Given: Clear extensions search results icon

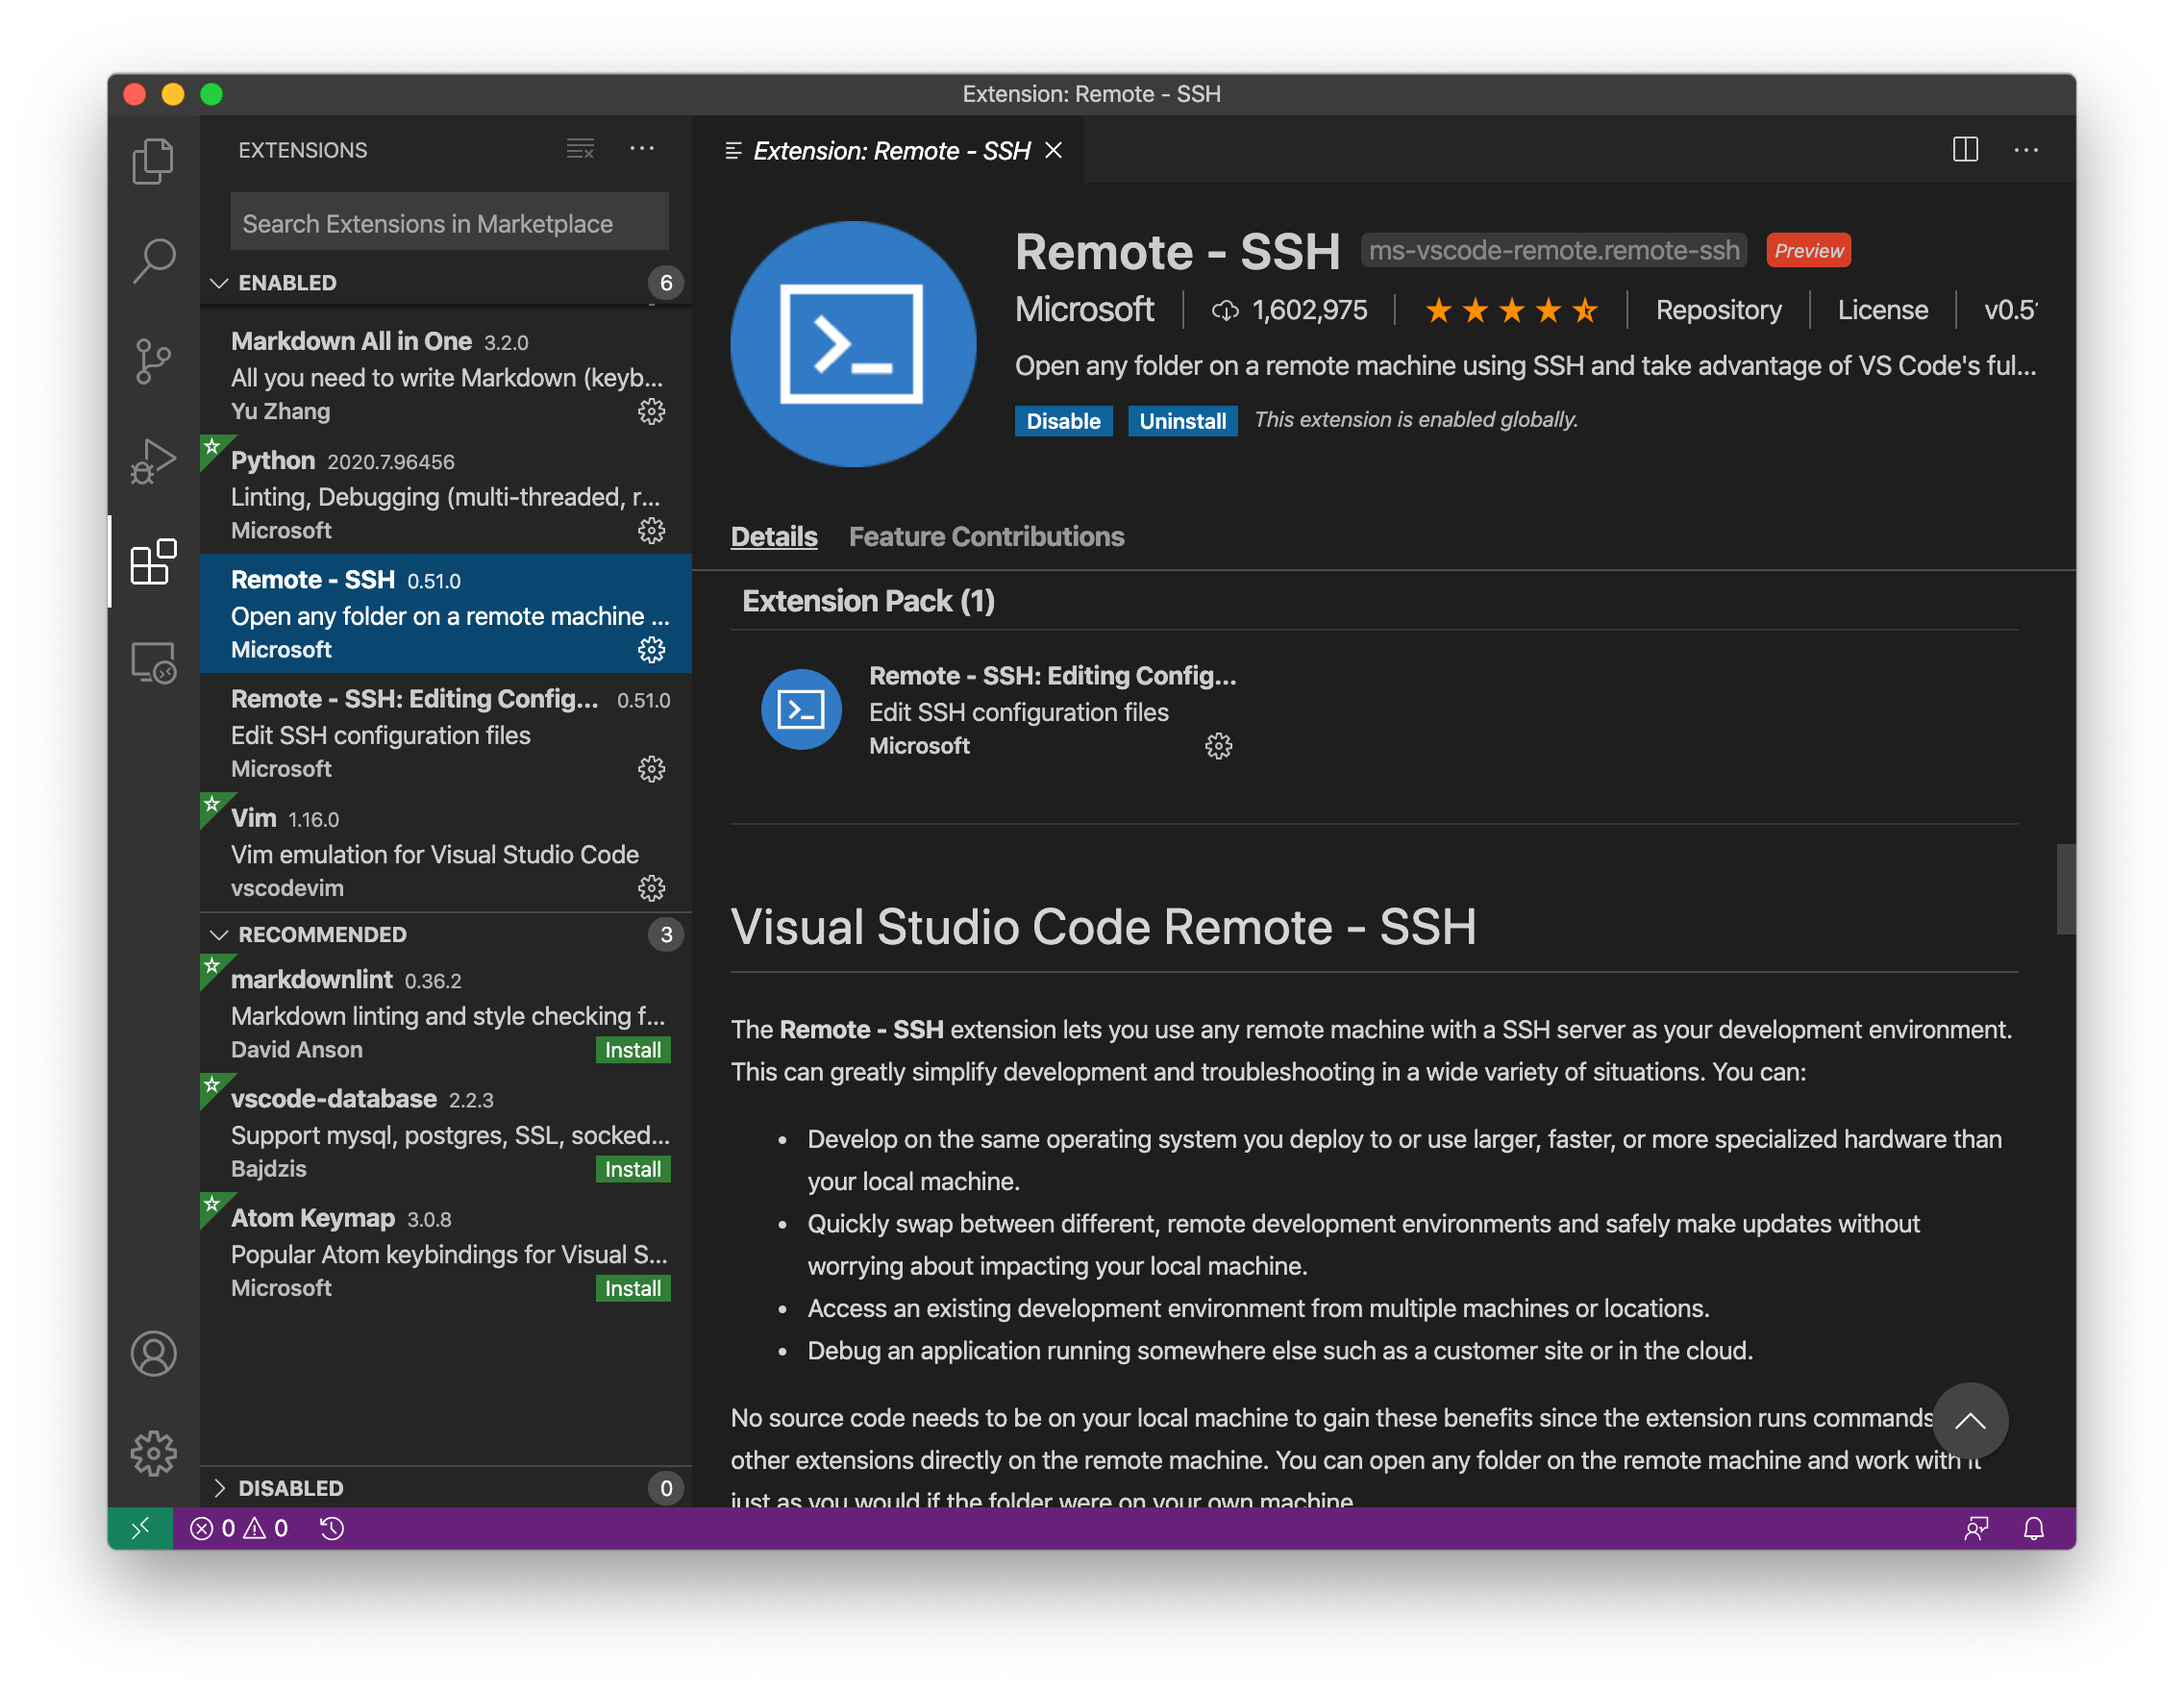Looking at the screenshot, I should point(580,150).
